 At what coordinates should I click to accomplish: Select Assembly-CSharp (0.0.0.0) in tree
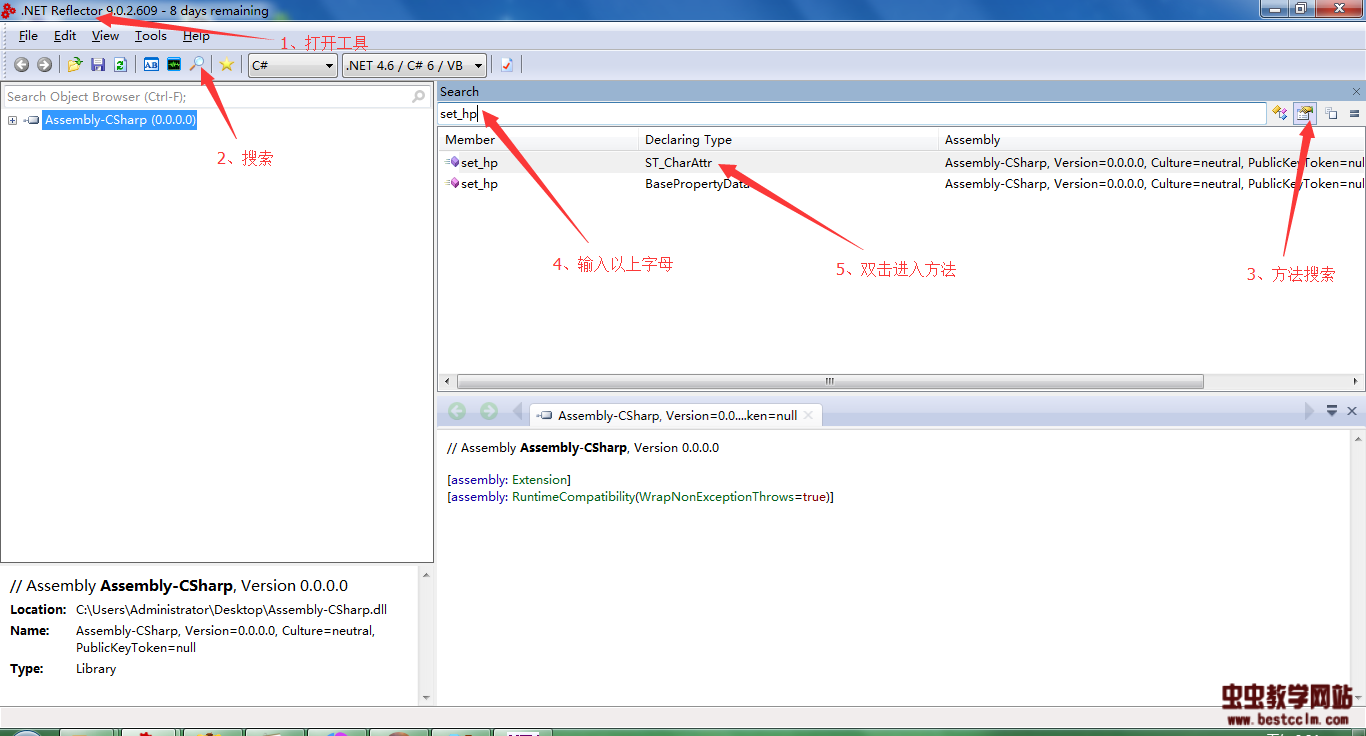[120, 120]
